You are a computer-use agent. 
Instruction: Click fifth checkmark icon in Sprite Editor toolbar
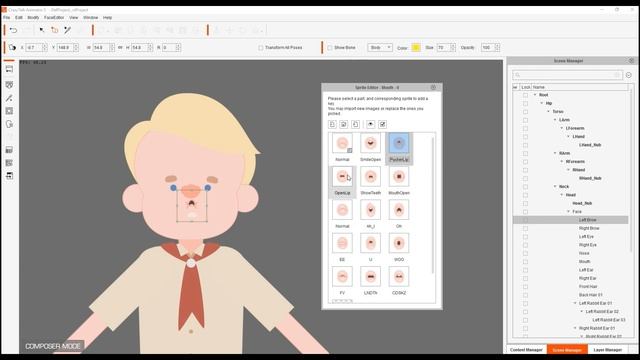pyautogui.click(x=382, y=124)
